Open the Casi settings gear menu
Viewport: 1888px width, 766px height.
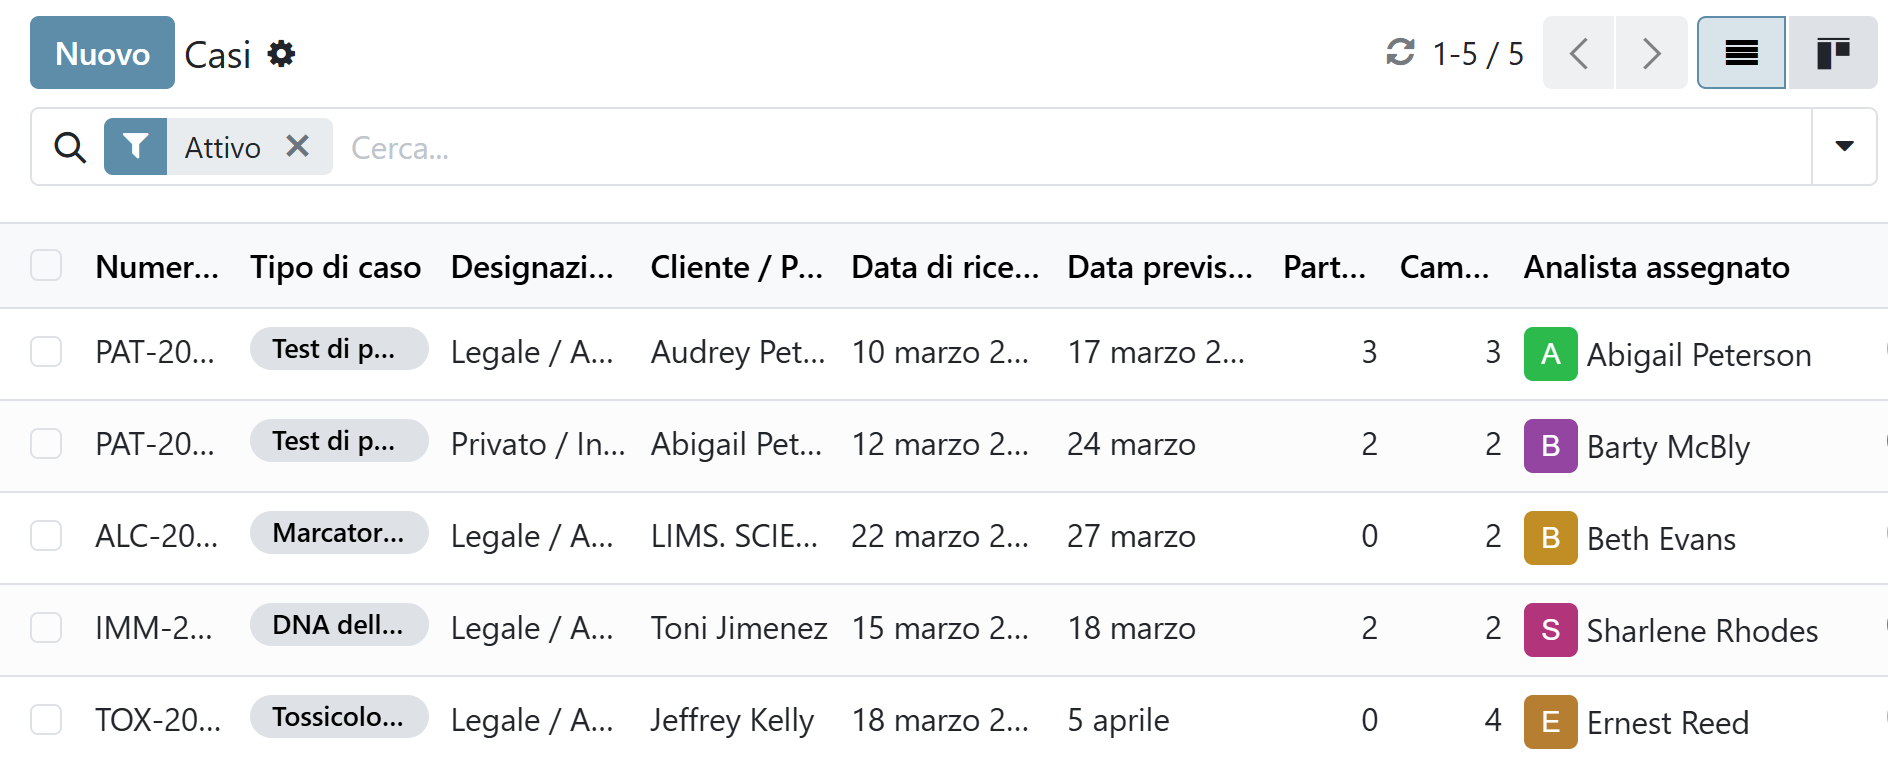[x=282, y=54]
